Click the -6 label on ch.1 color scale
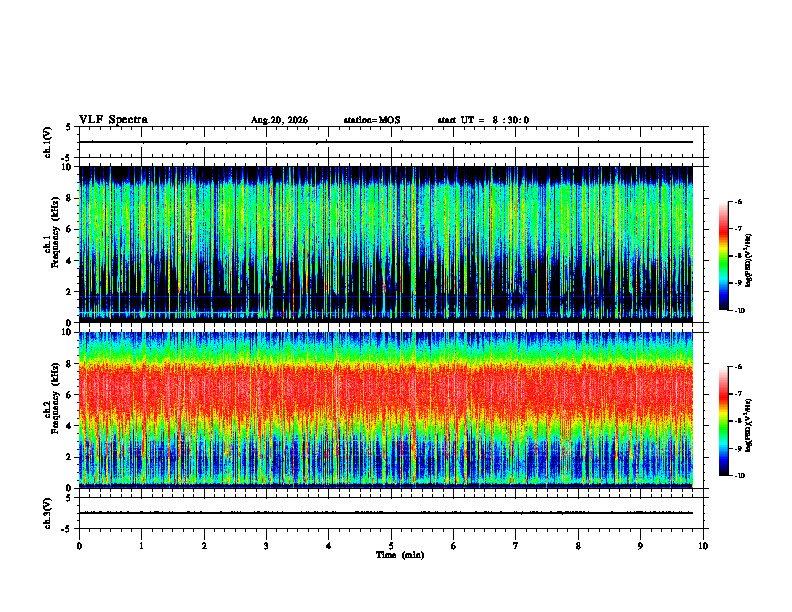The width and height of the screenshot is (792, 612). pyautogui.click(x=738, y=201)
